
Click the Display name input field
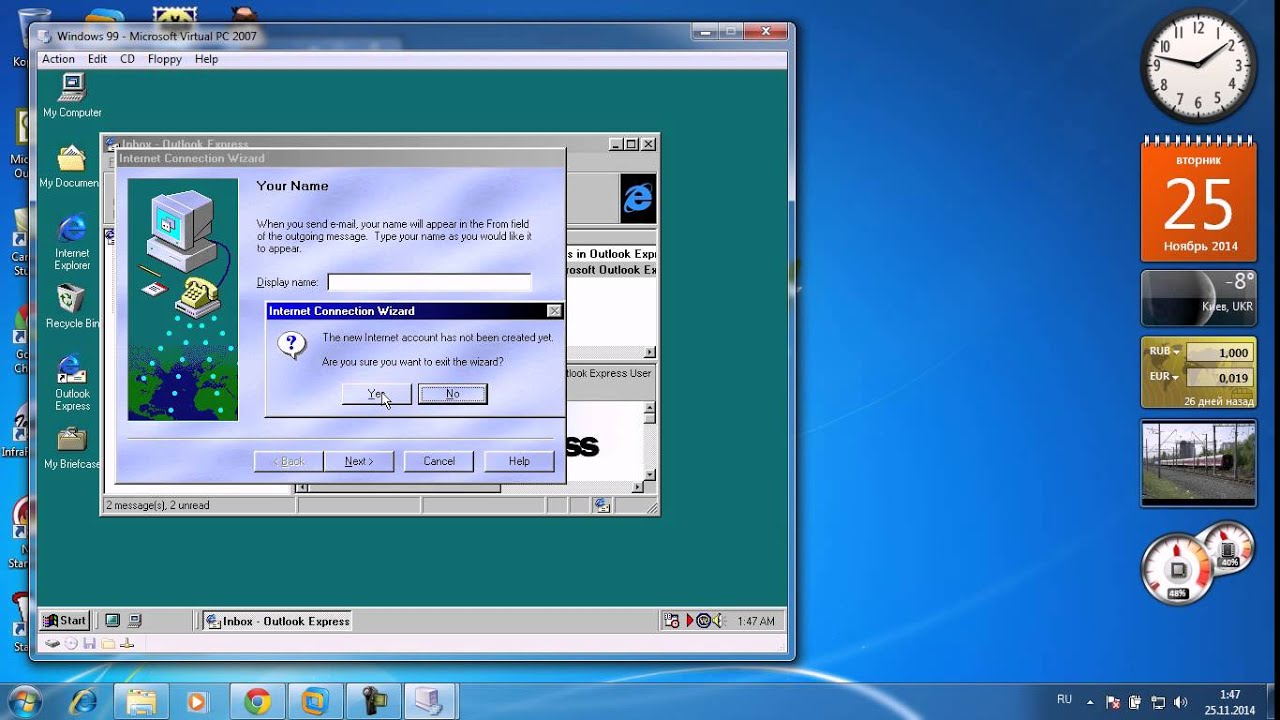(x=429, y=282)
